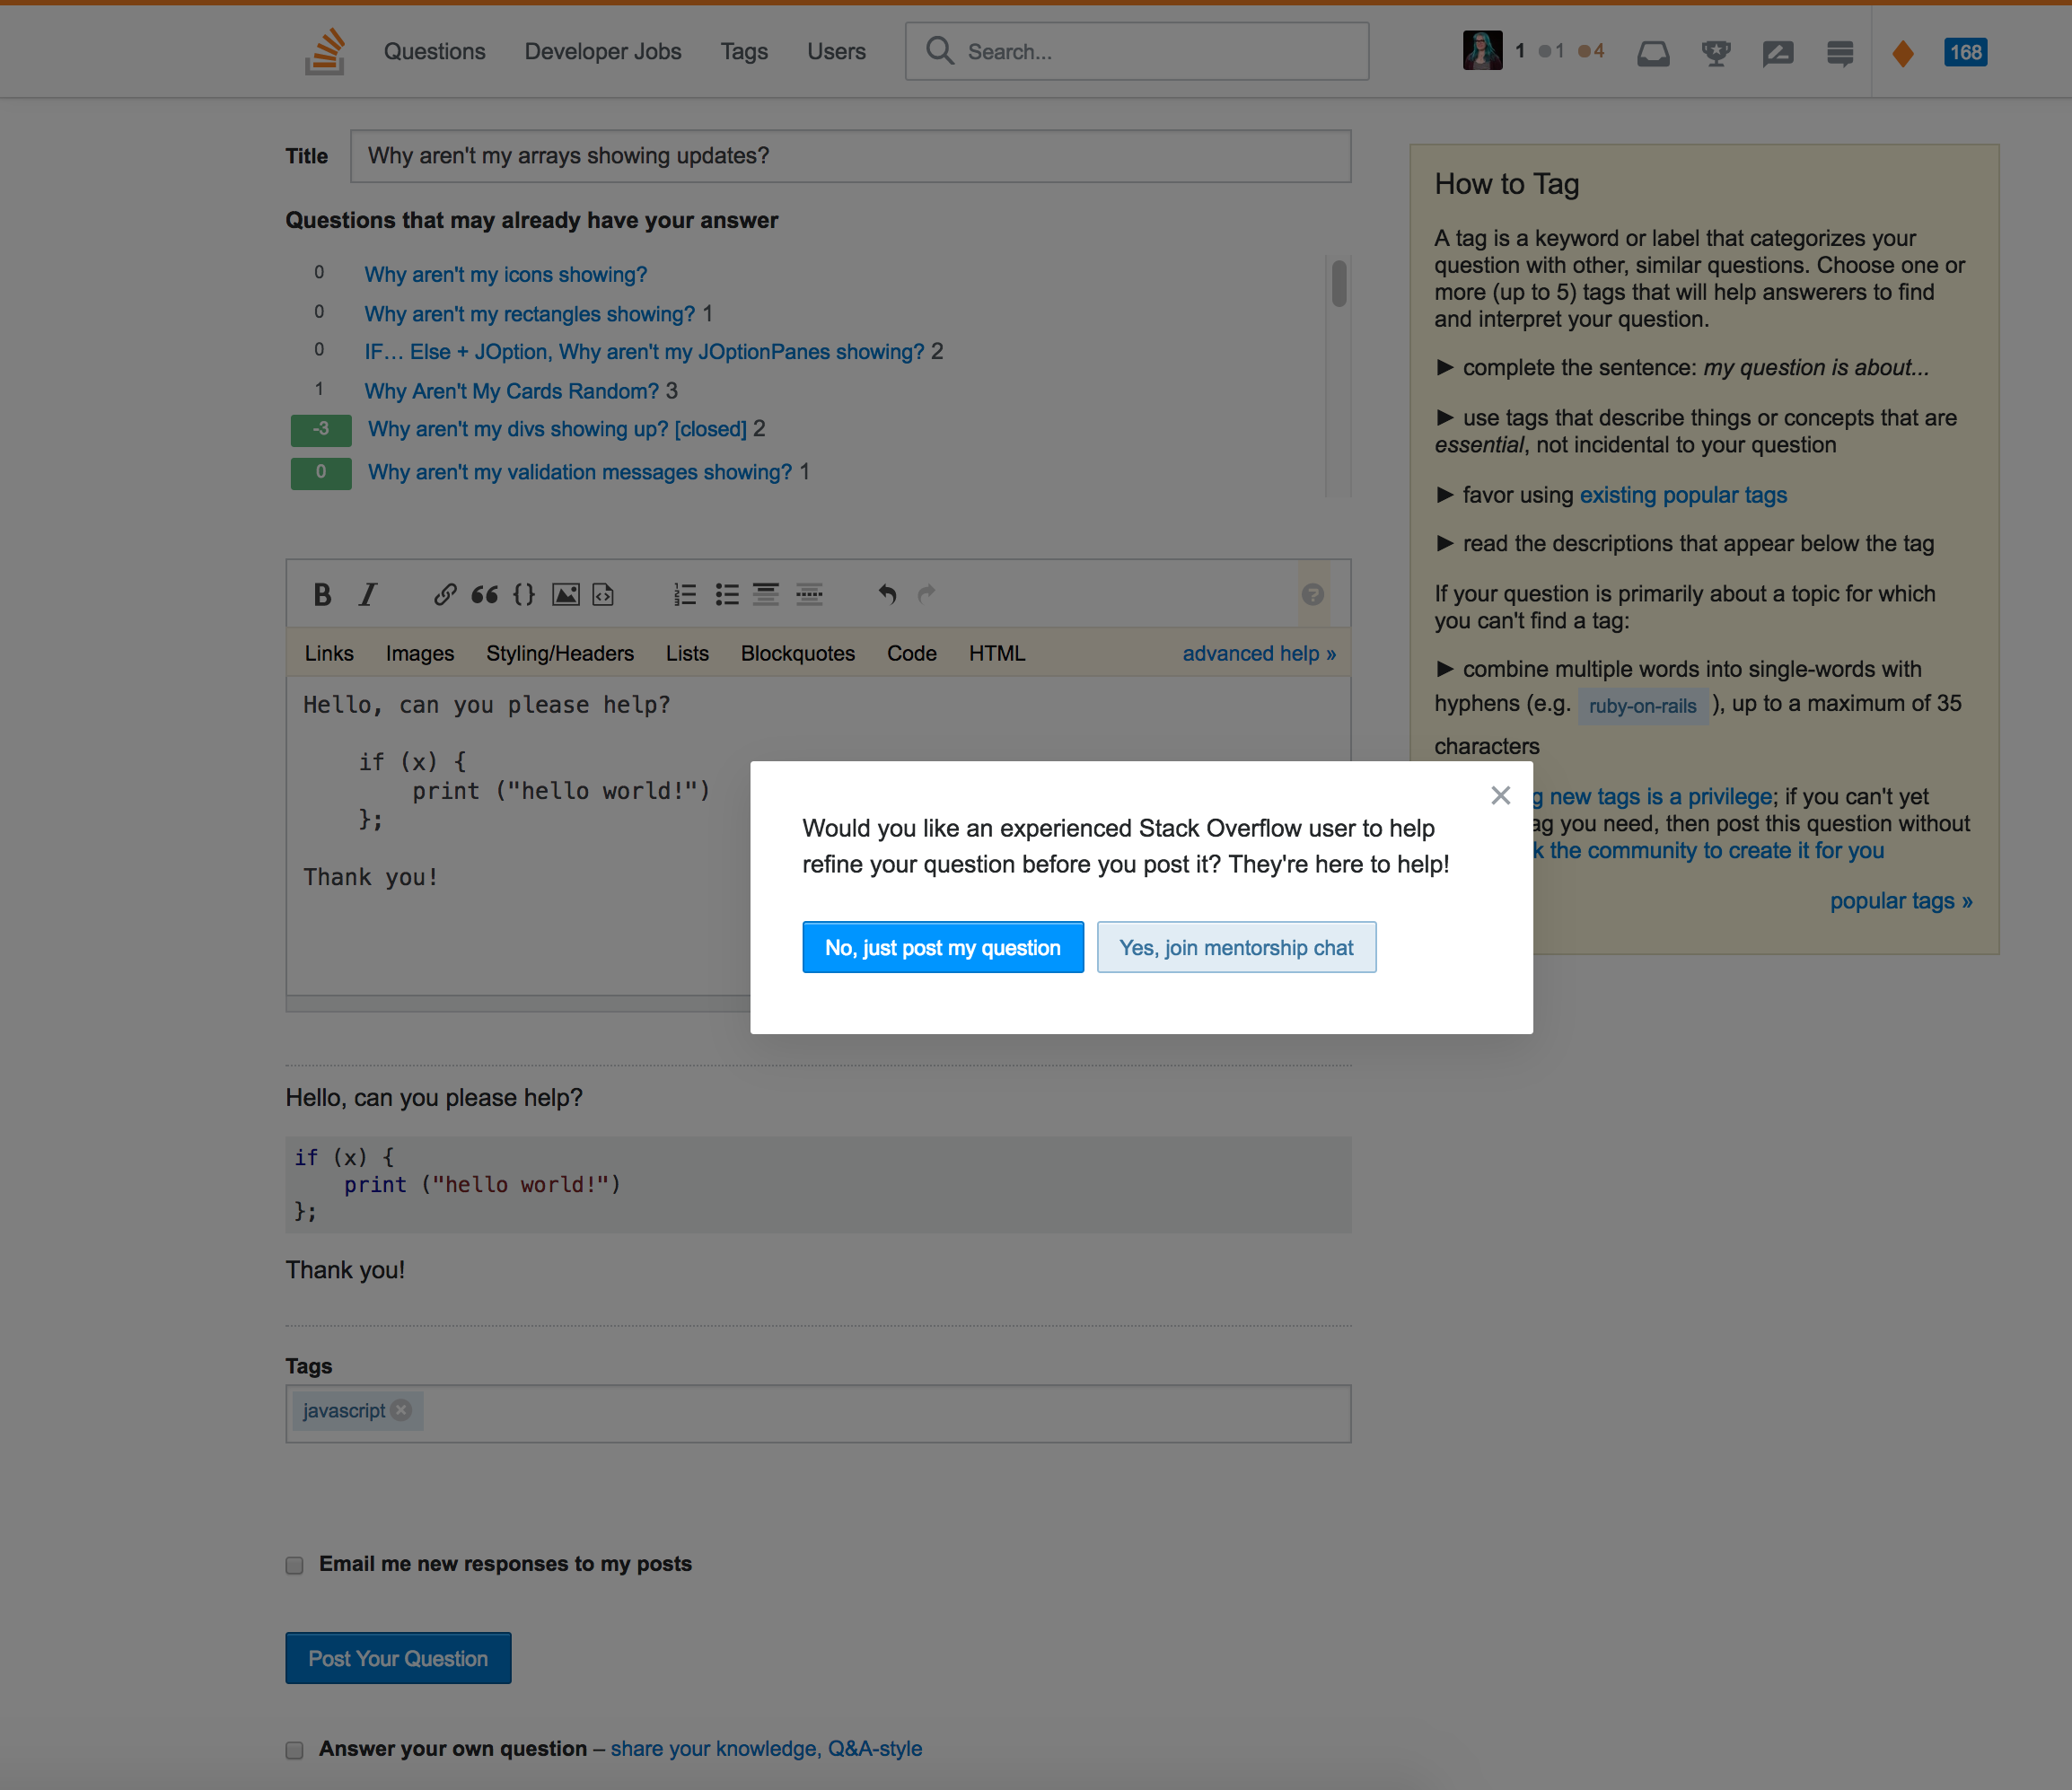Remove the javascript tag with its x

click(x=402, y=1410)
